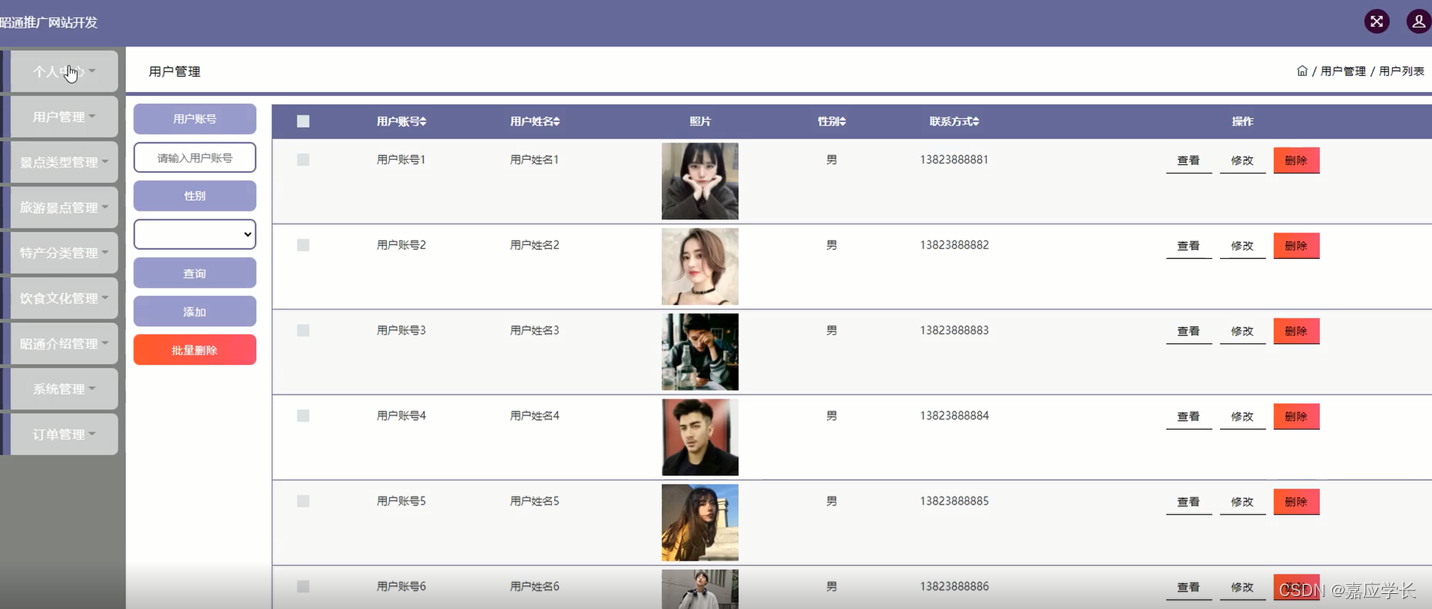The width and height of the screenshot is (1432, 609).
Task: Expand the 特产分类管理 sidebar menu
Action: tap(64, 253)
